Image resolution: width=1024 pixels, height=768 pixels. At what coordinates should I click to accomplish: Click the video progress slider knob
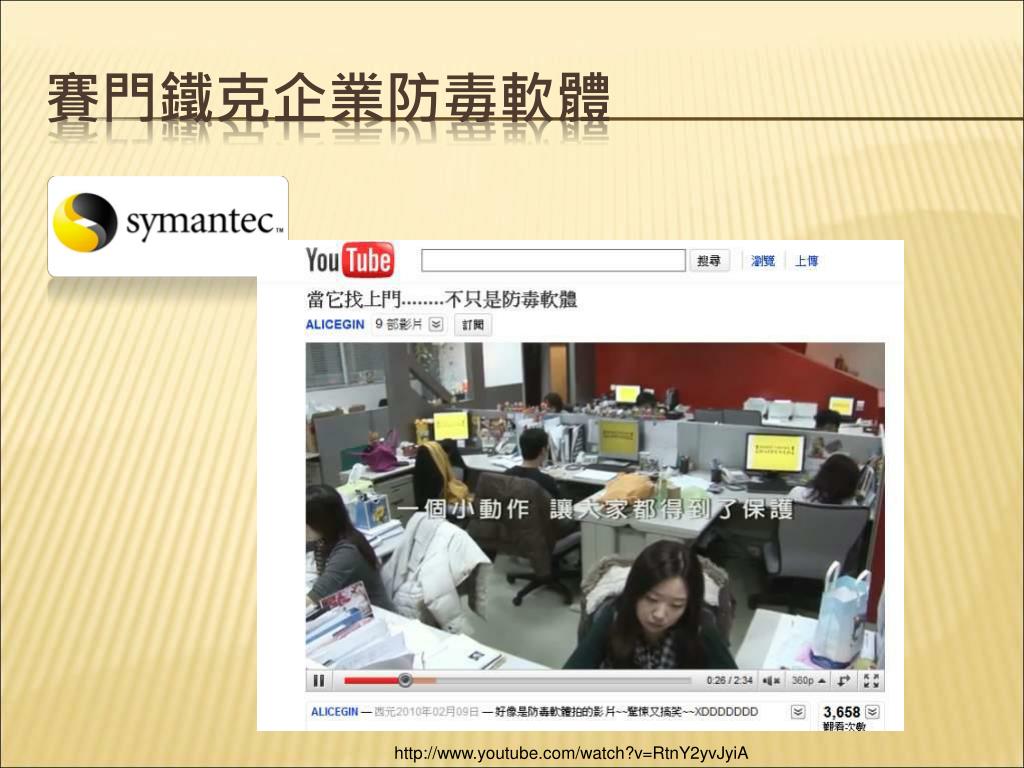coord(405,680)
